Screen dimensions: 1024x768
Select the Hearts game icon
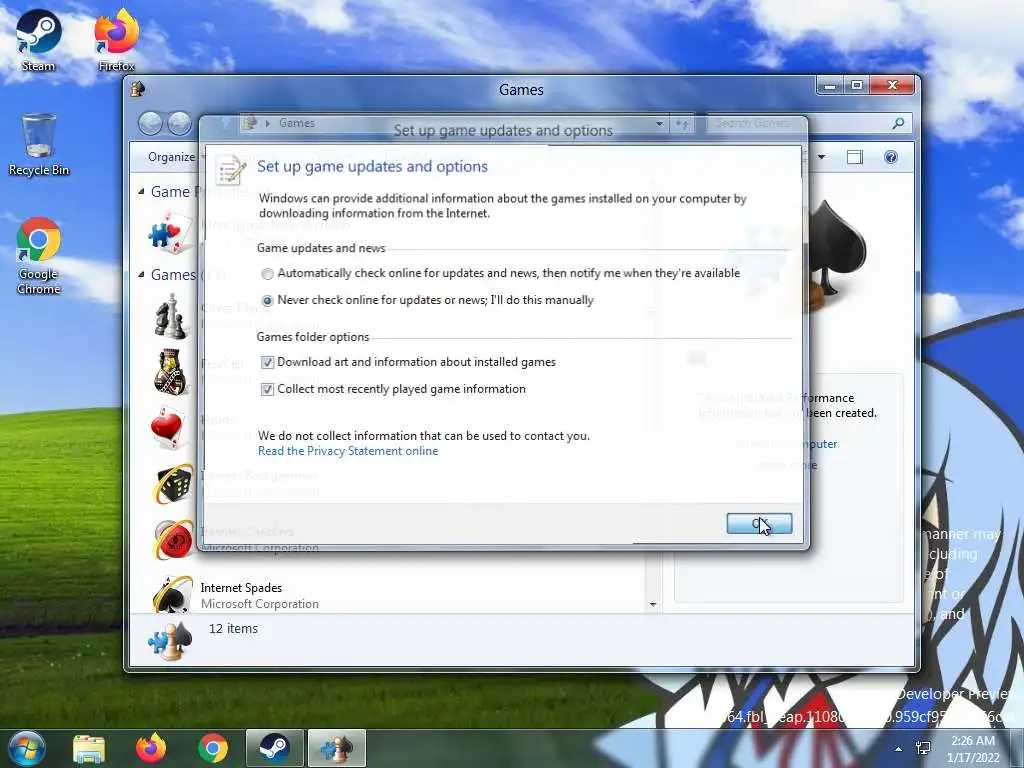click(x=169, y=428)
